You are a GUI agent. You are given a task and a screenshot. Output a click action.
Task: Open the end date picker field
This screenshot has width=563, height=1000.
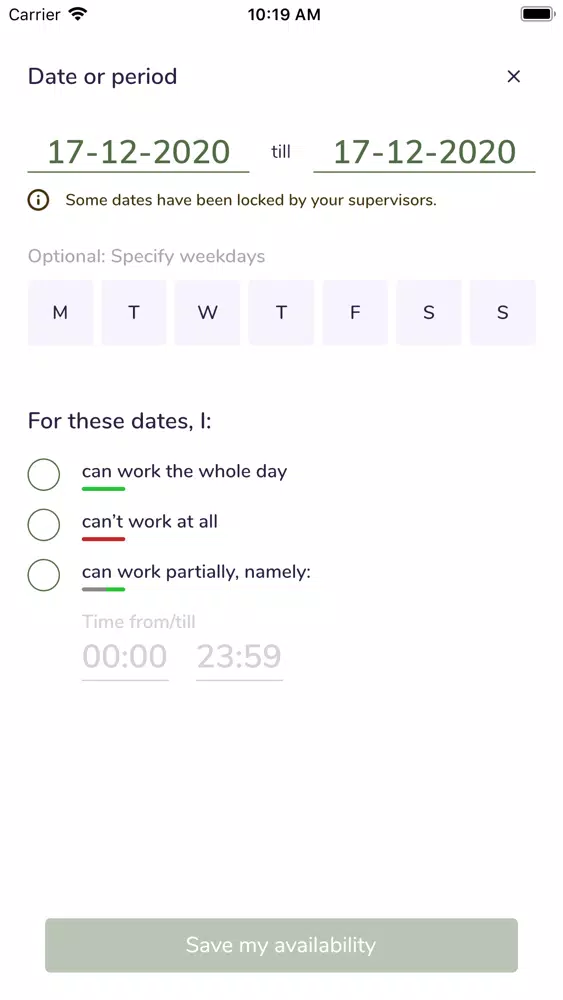coord(424,152)
